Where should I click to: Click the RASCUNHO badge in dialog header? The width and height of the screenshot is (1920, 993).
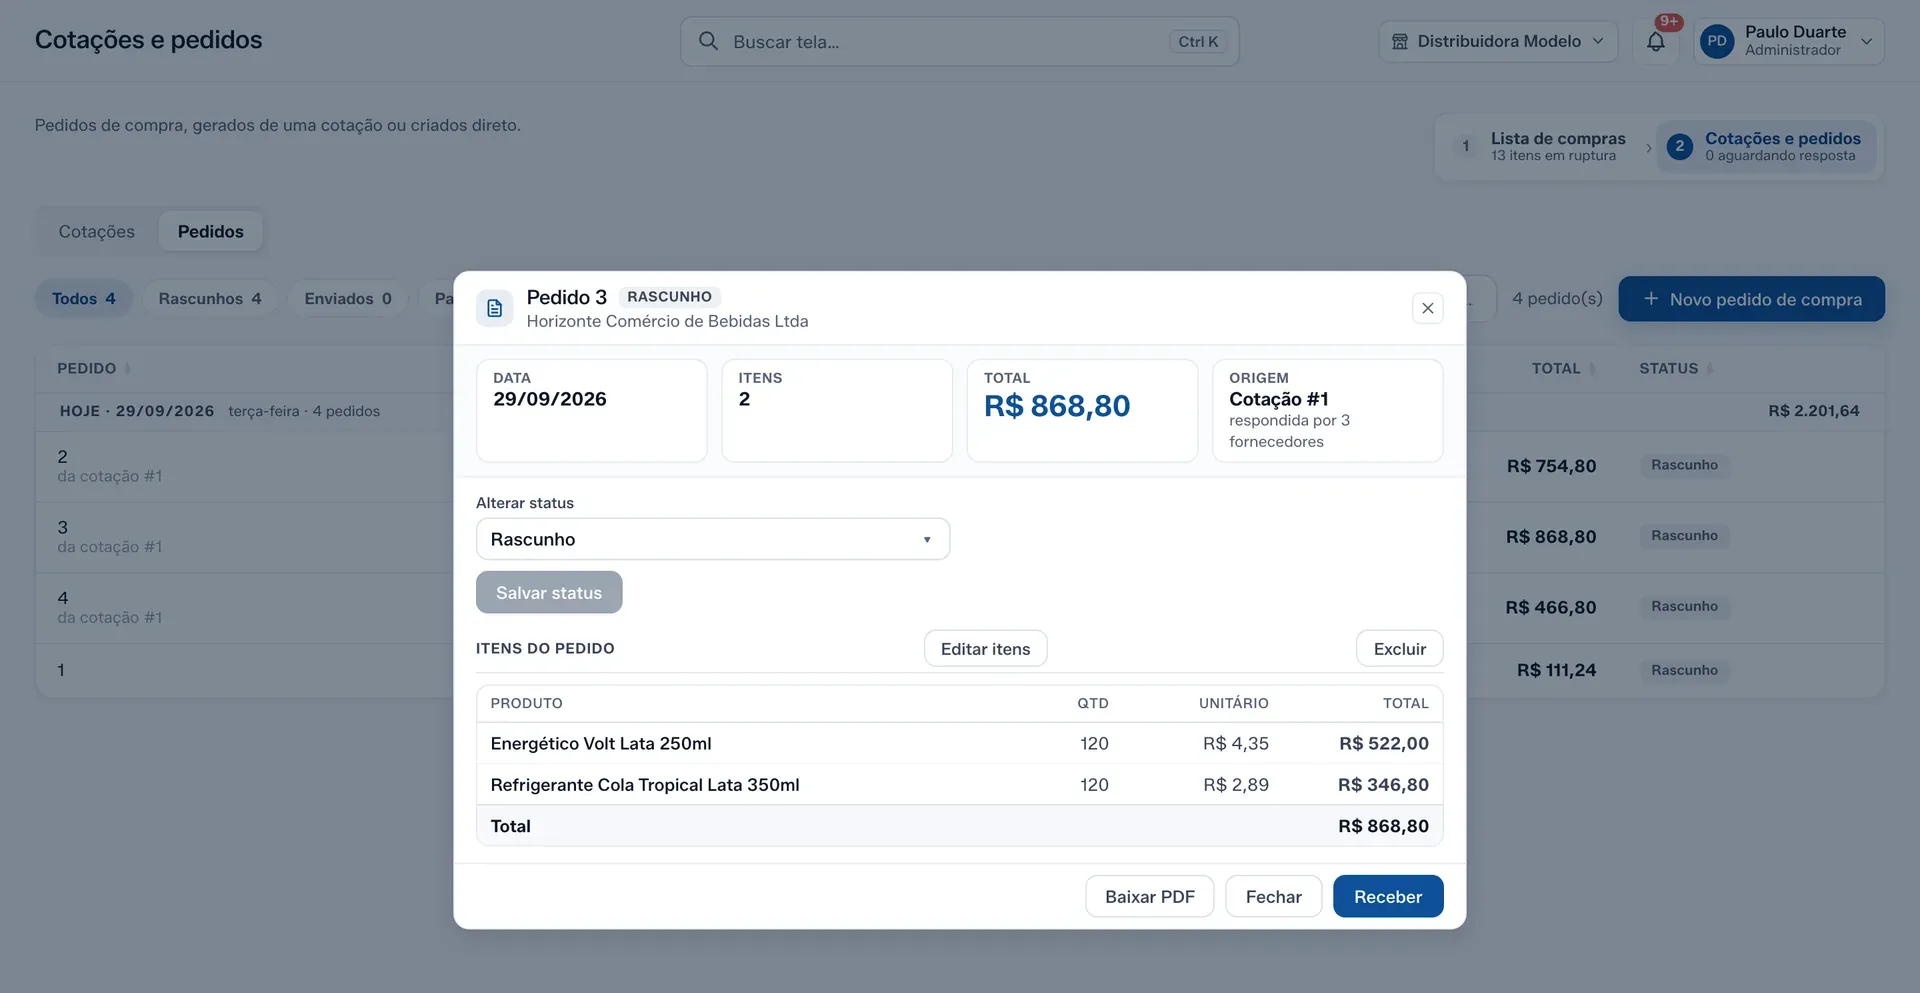click(669, 297)
